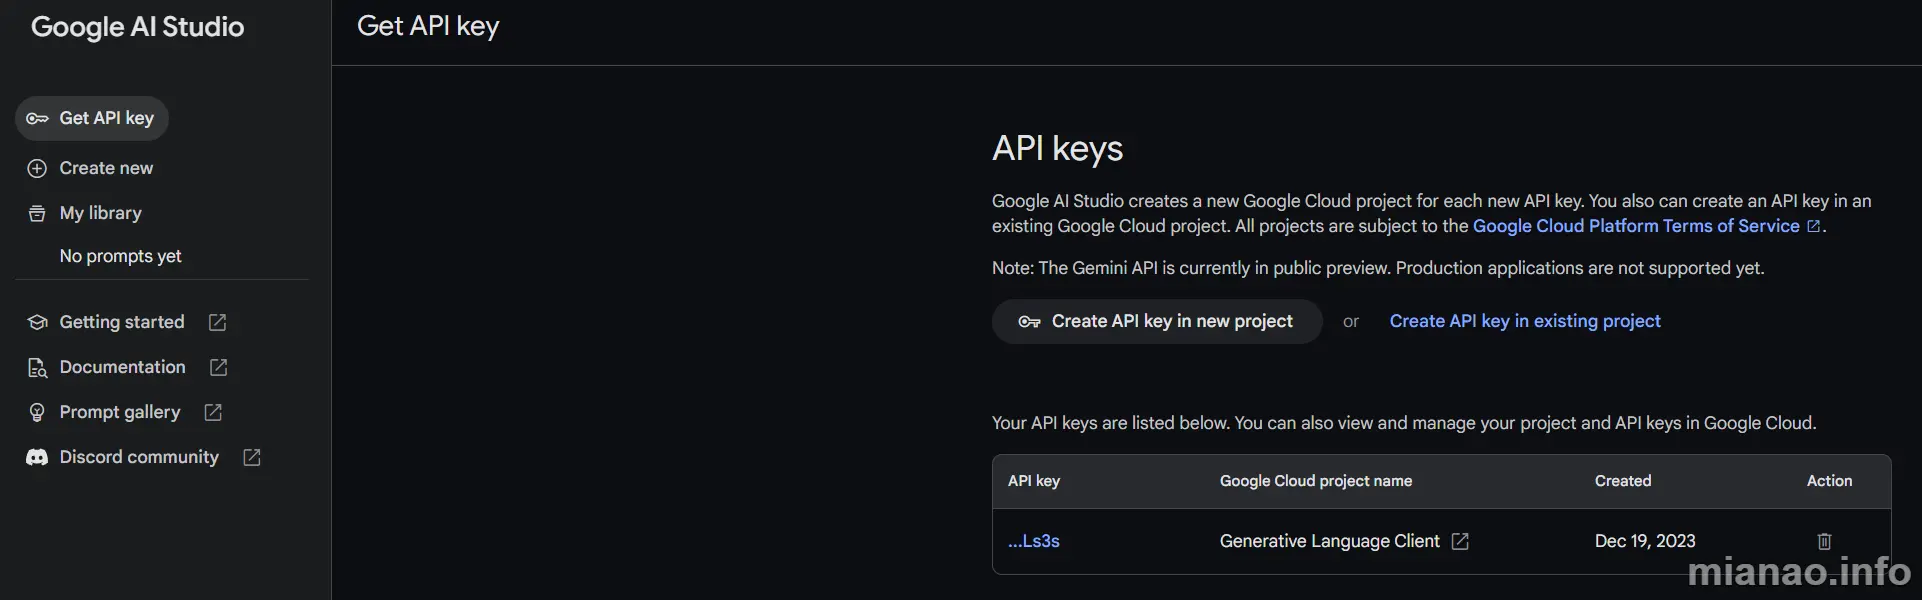Click the plus circle icon for Create new
This screenshot has height=600, width=1922.
37,168
